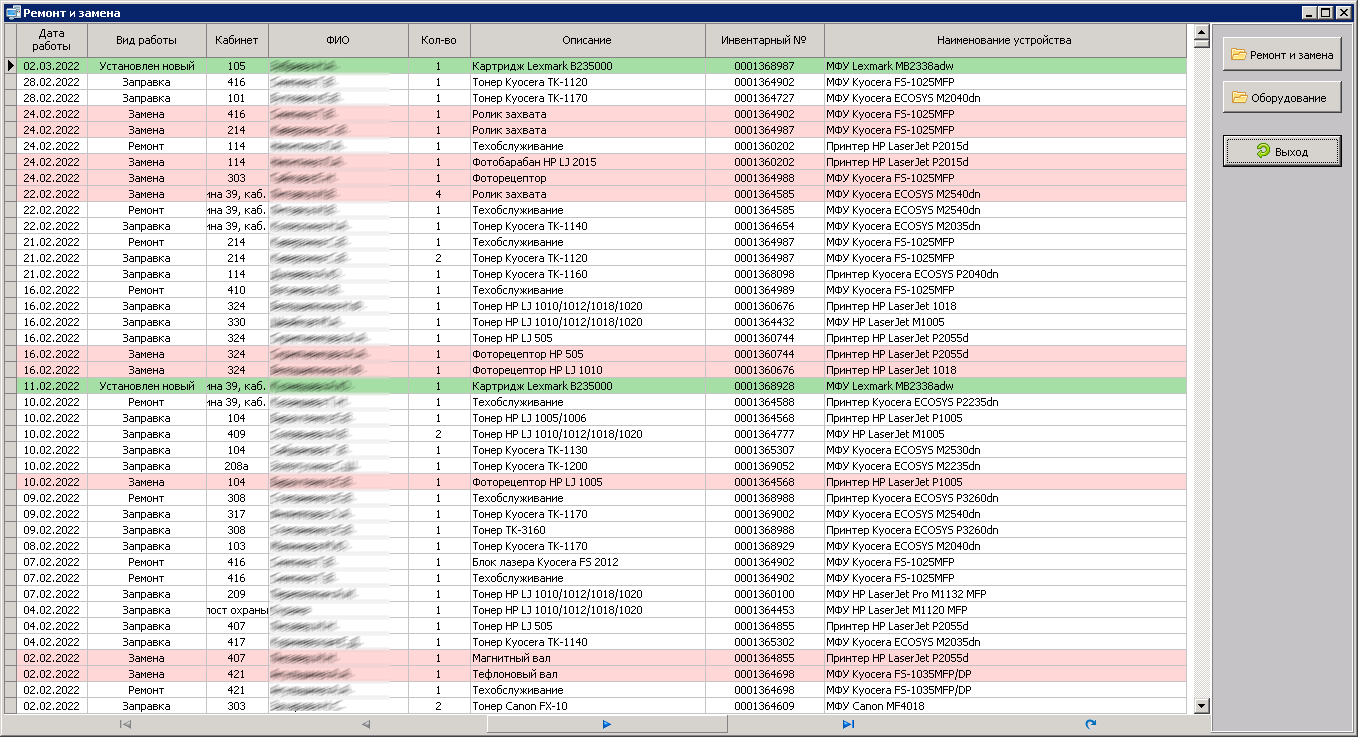Image resolution: width=1358 pixels, height=737 pixels.
Task: Click the Тонер HP LJ 1005/1006 description
Action: (587, 418)
